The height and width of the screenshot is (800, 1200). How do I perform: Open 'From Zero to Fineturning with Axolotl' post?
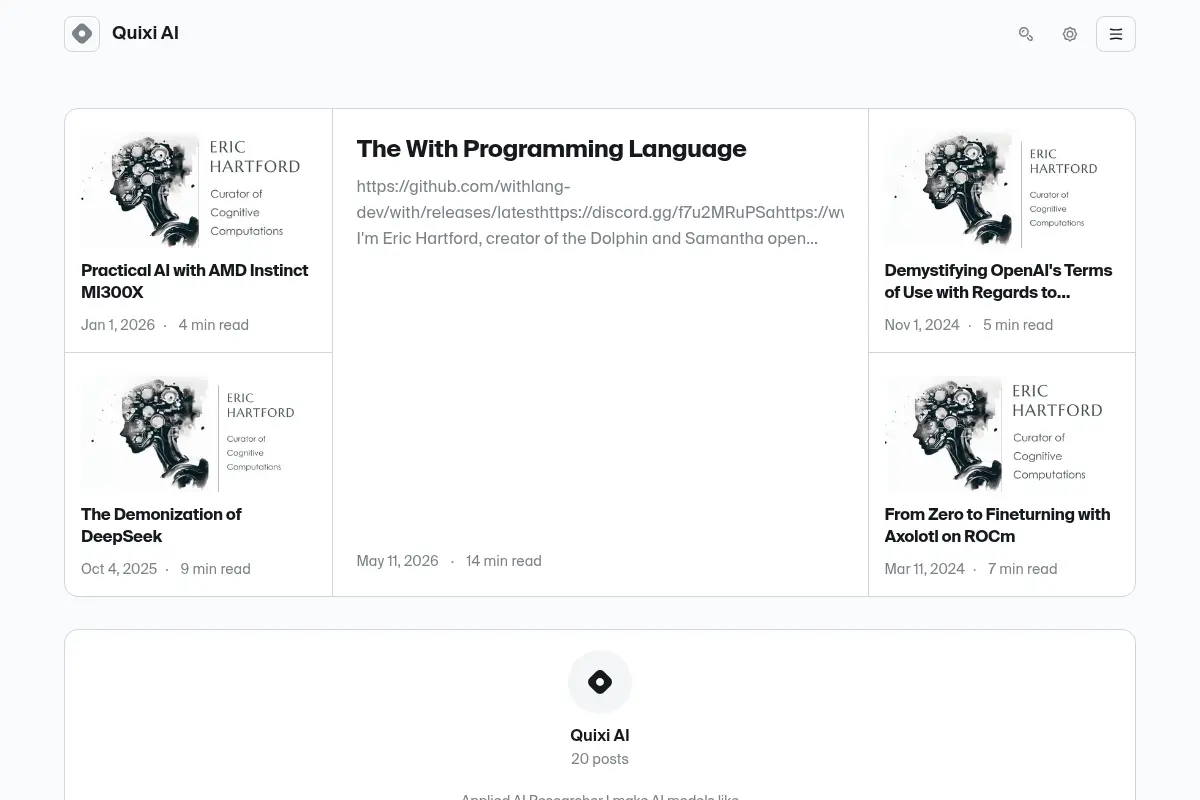point(997,525)
